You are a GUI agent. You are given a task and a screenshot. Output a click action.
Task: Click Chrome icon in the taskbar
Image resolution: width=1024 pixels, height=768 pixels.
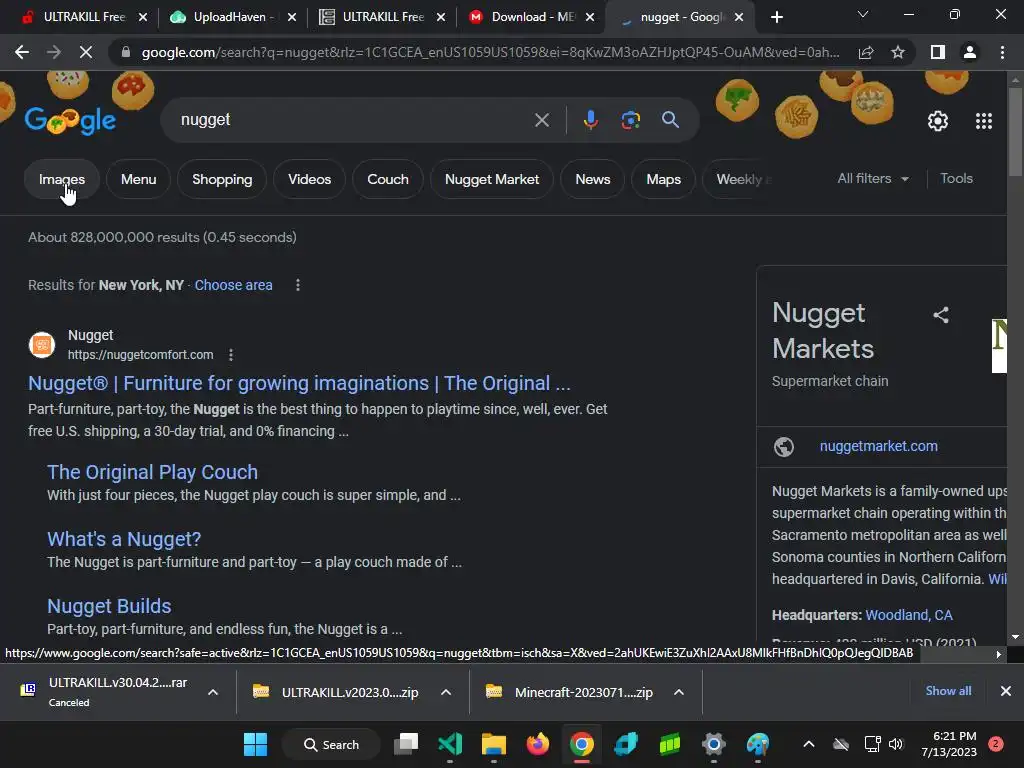coord(581,744)
